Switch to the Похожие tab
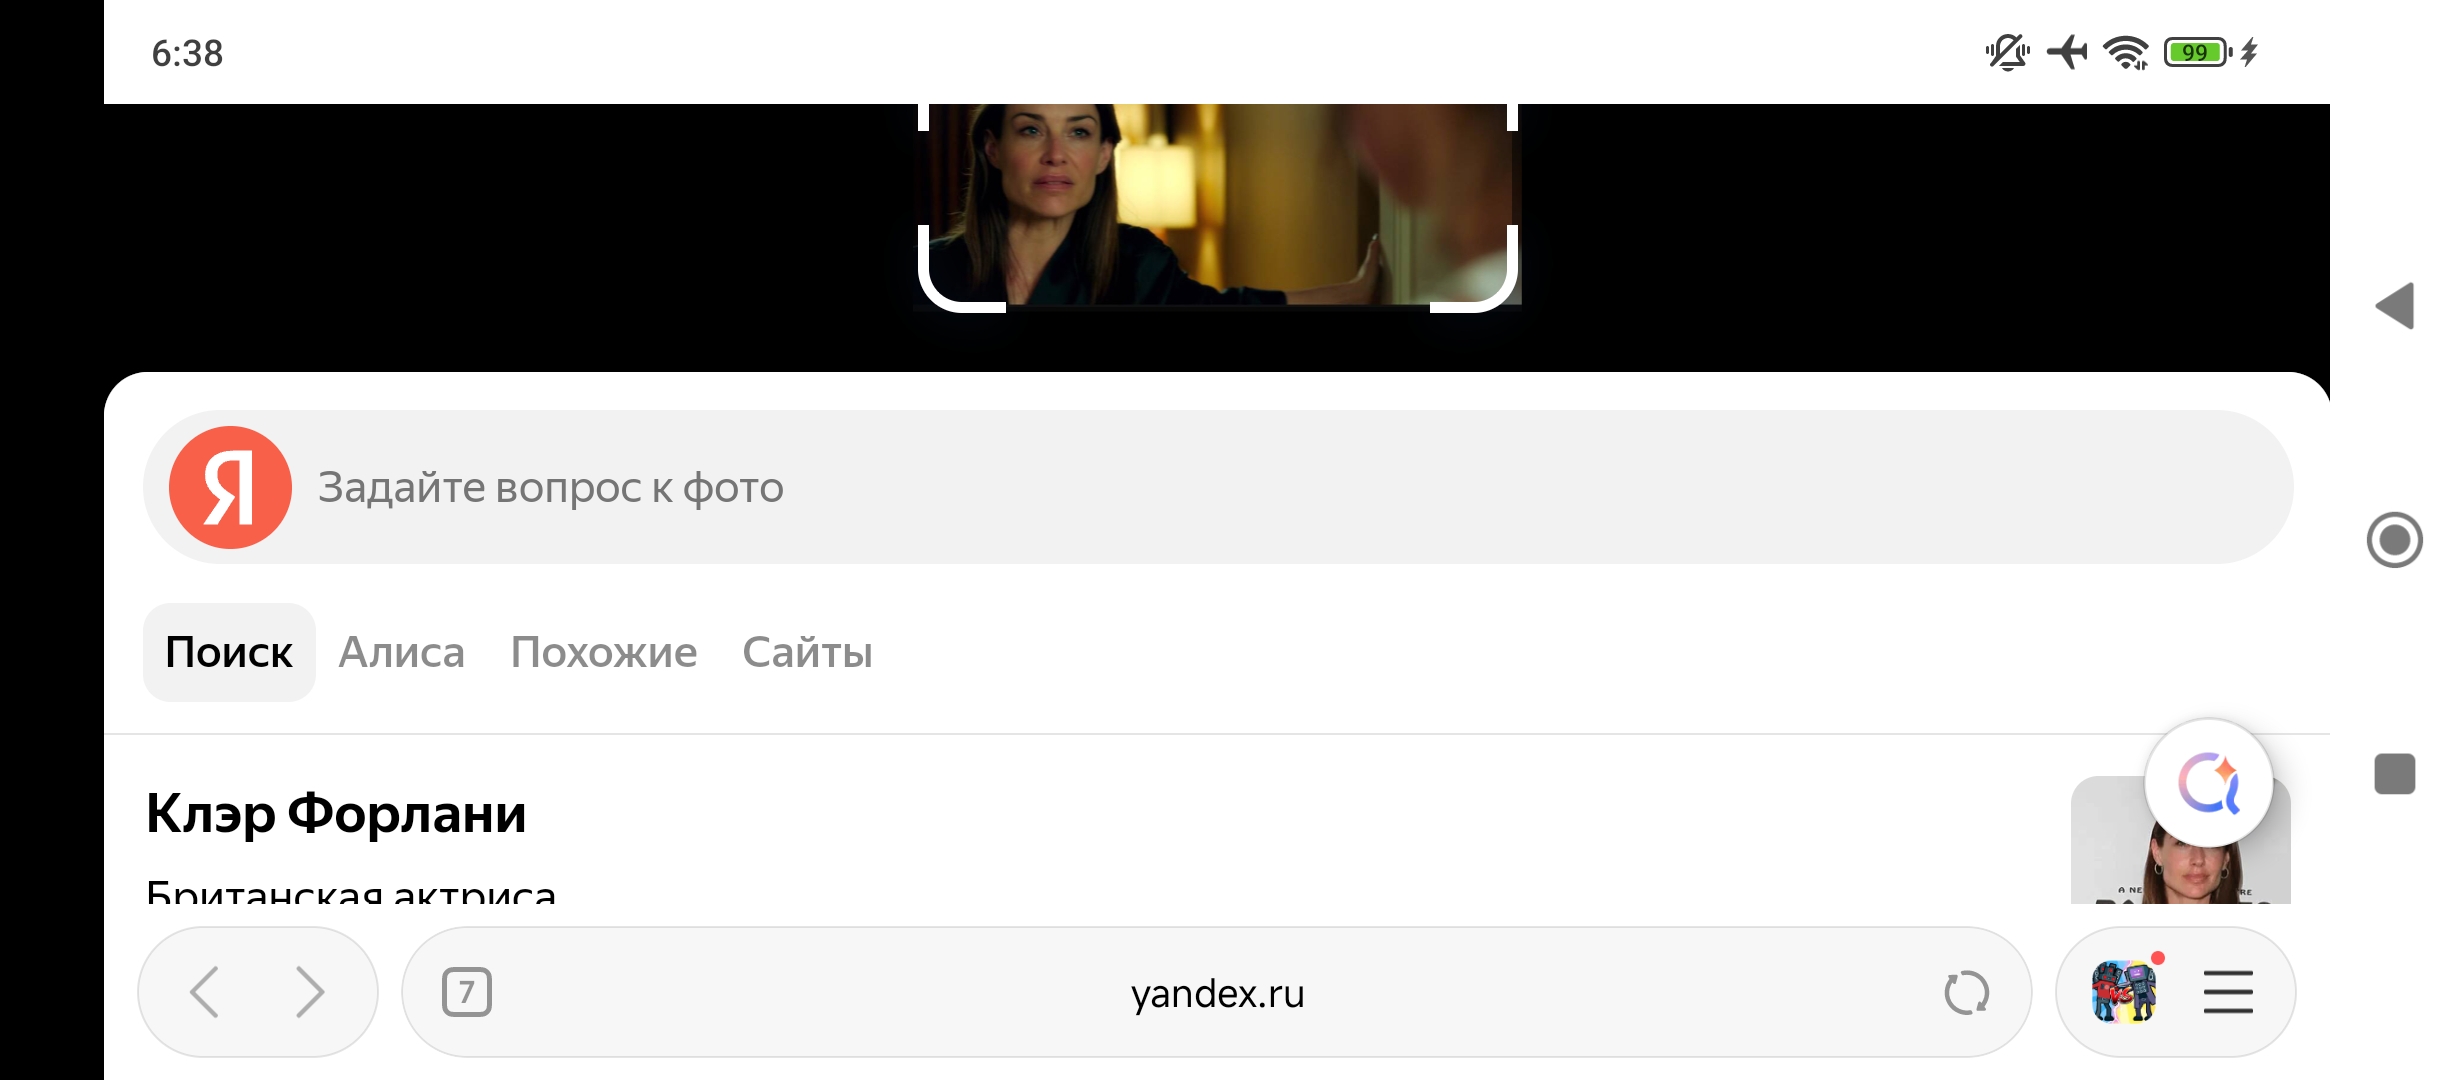2460x1080 pixels. (604, 652)
